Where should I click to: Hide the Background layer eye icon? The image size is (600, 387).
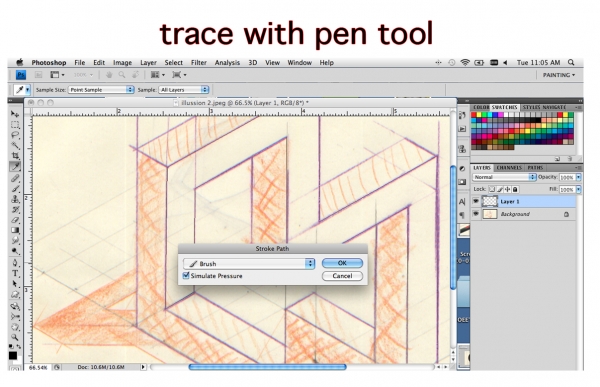[x=476, y=214]
